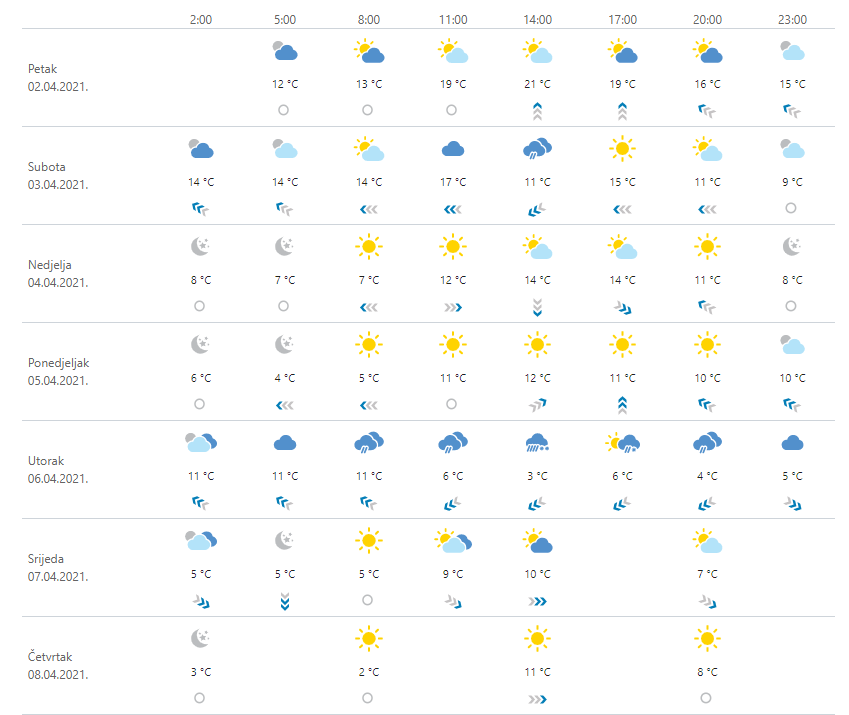The height and width of the screenshot is (715, 849).
Task: Click the Nedjelja 2:00 moon icon
Action: coord(200,248)
